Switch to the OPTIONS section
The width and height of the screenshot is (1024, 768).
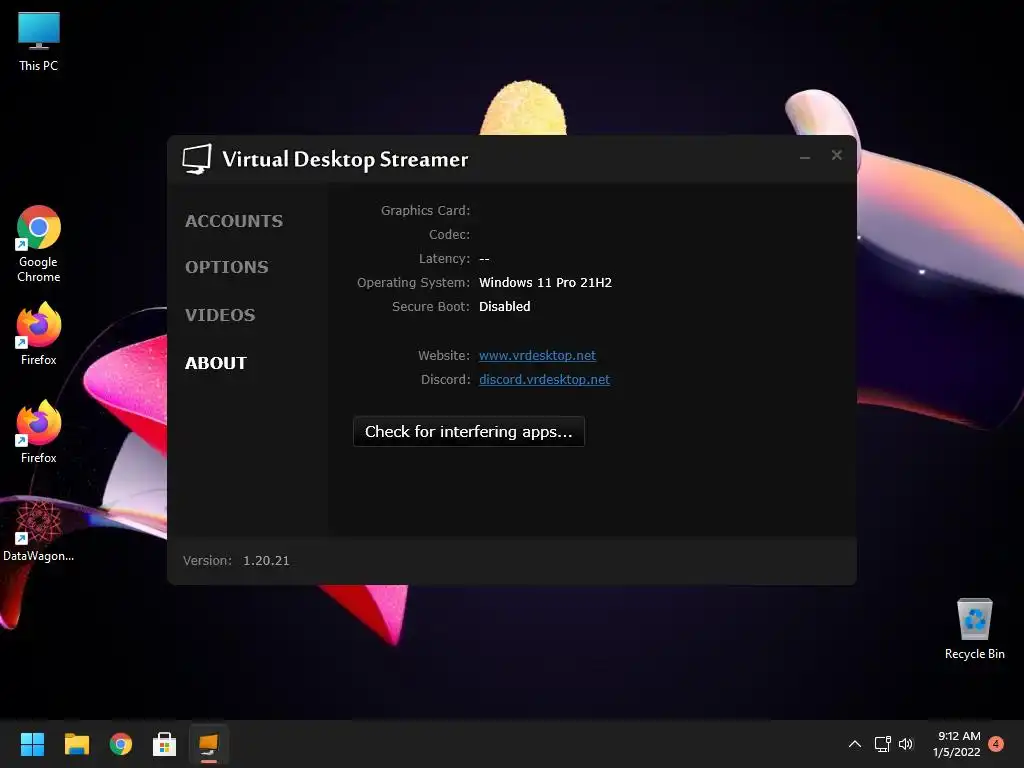click(227, 266)
